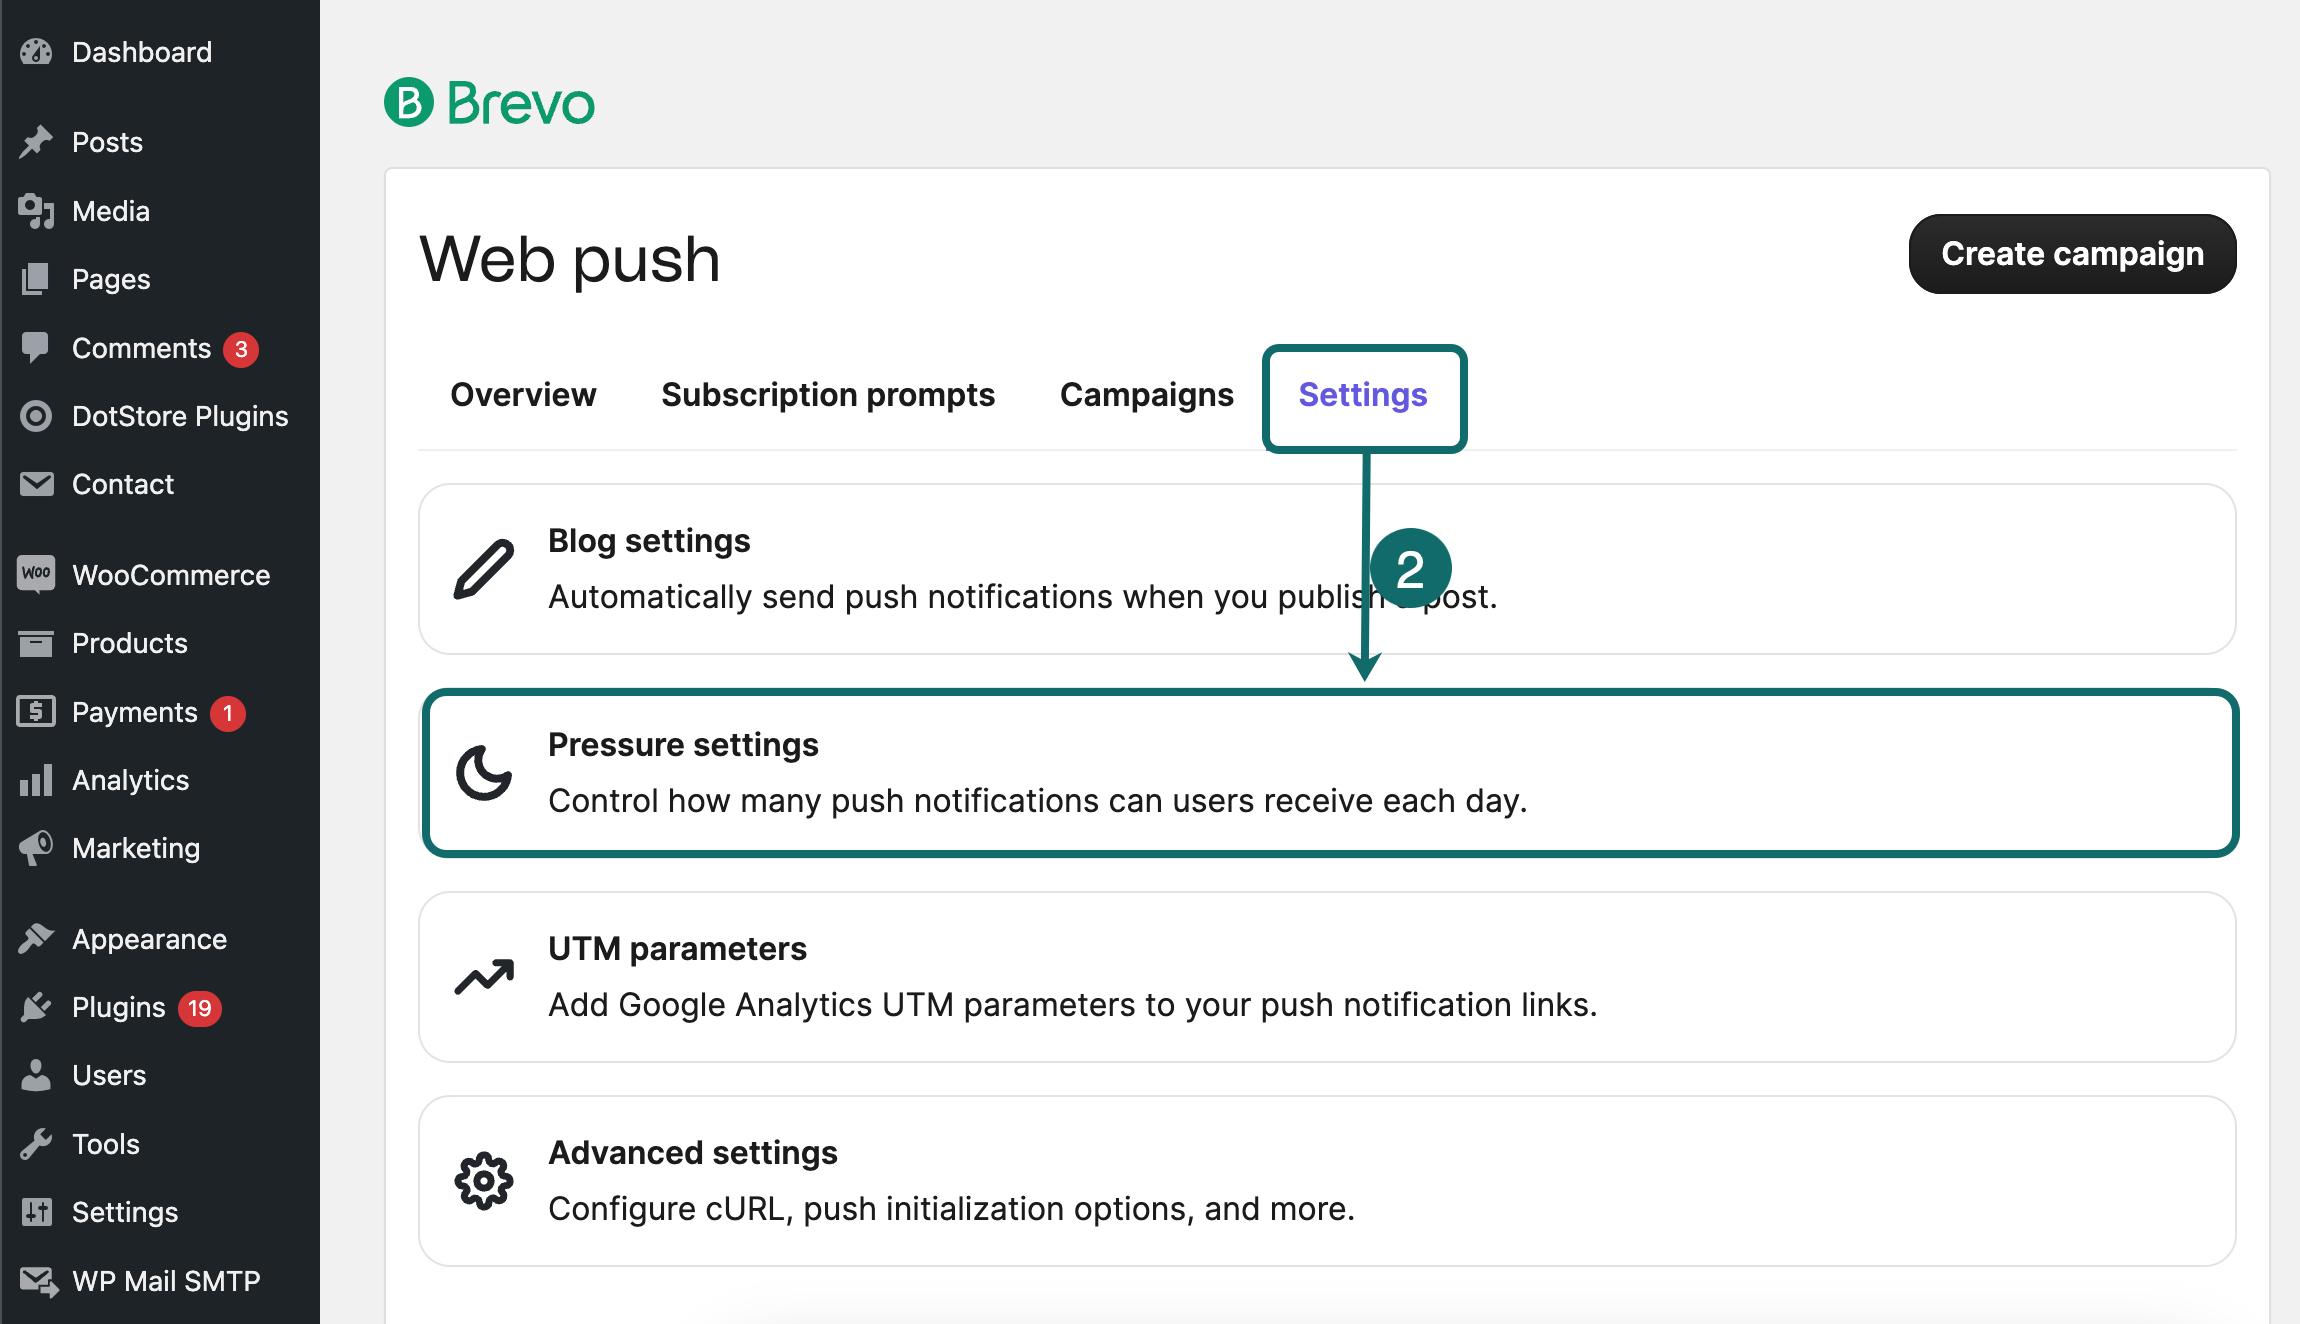Open Pressure settings card
2300x1324 pixels.
(1328, 773)
